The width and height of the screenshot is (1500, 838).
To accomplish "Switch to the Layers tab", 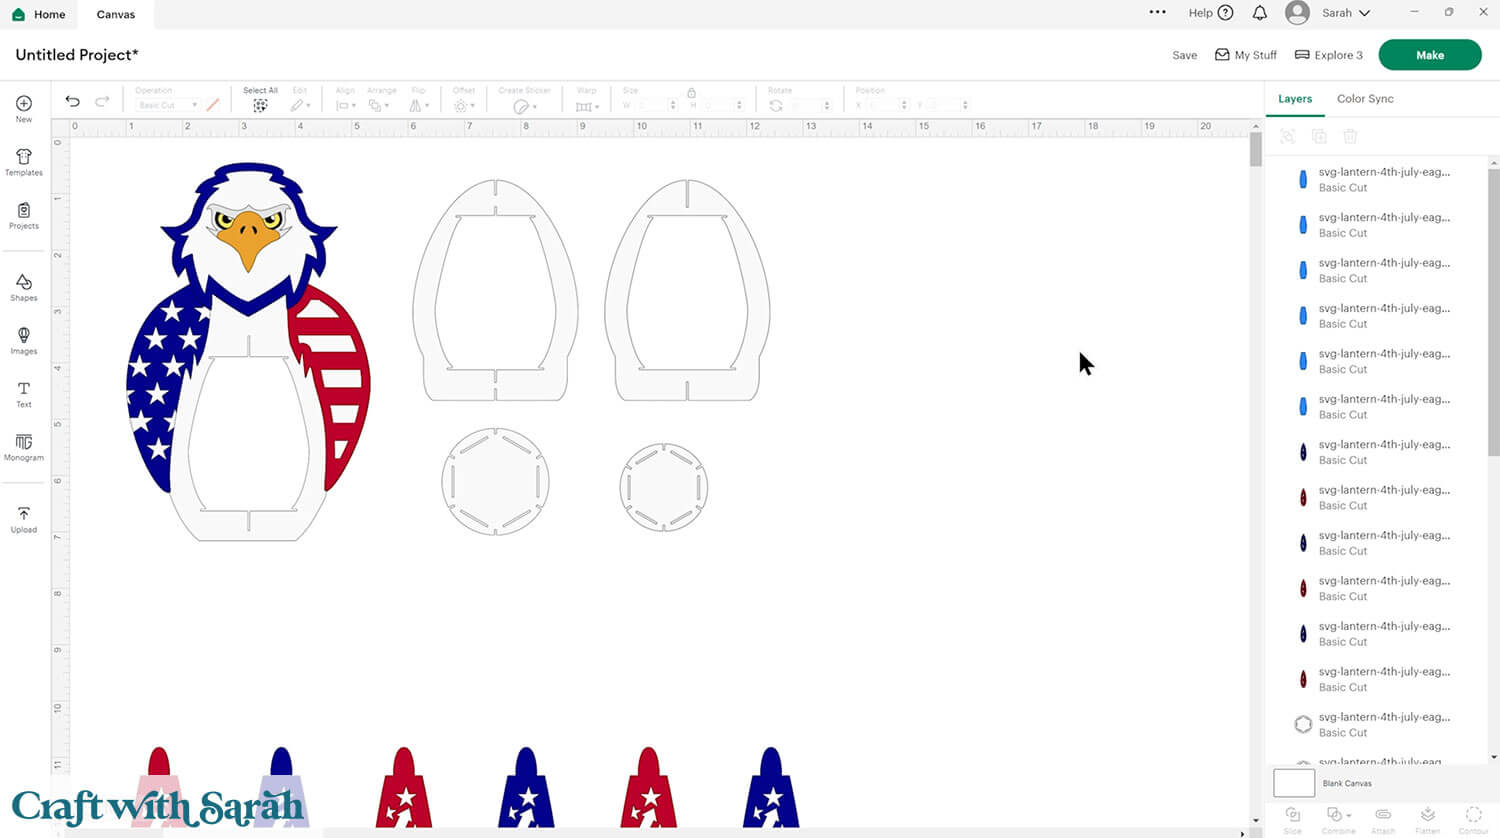I will pyautogui.click(x=1295, y=99).
